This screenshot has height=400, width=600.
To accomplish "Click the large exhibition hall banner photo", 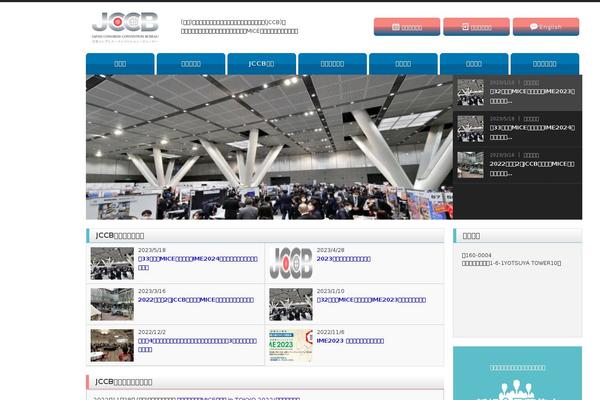I will [x=269, y=147].
